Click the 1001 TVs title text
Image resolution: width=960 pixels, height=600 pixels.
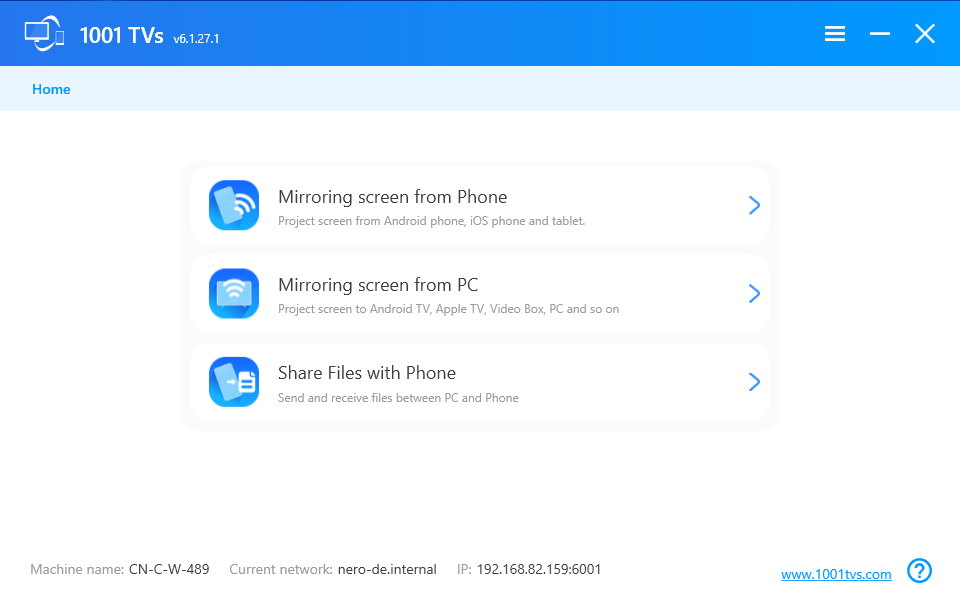(121, 36)
